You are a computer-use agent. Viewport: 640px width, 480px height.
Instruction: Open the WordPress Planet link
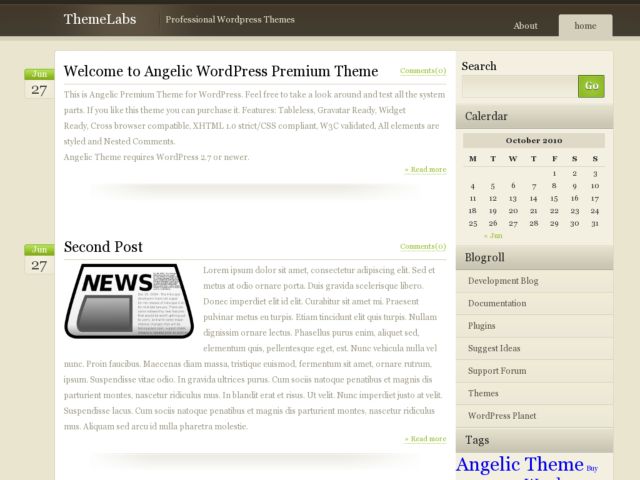[503, 415]
